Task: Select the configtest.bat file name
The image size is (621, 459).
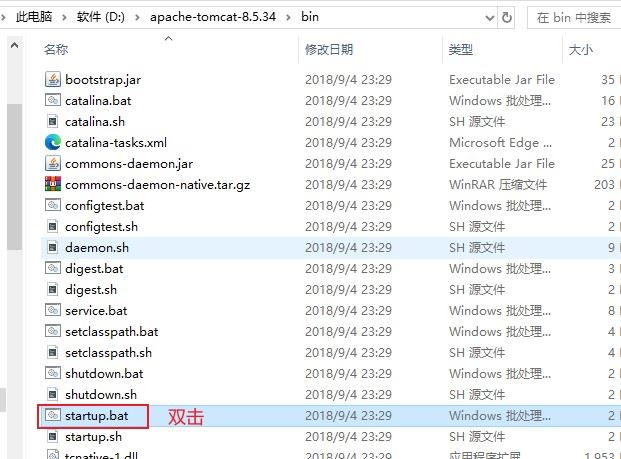Action: [105, 206]
